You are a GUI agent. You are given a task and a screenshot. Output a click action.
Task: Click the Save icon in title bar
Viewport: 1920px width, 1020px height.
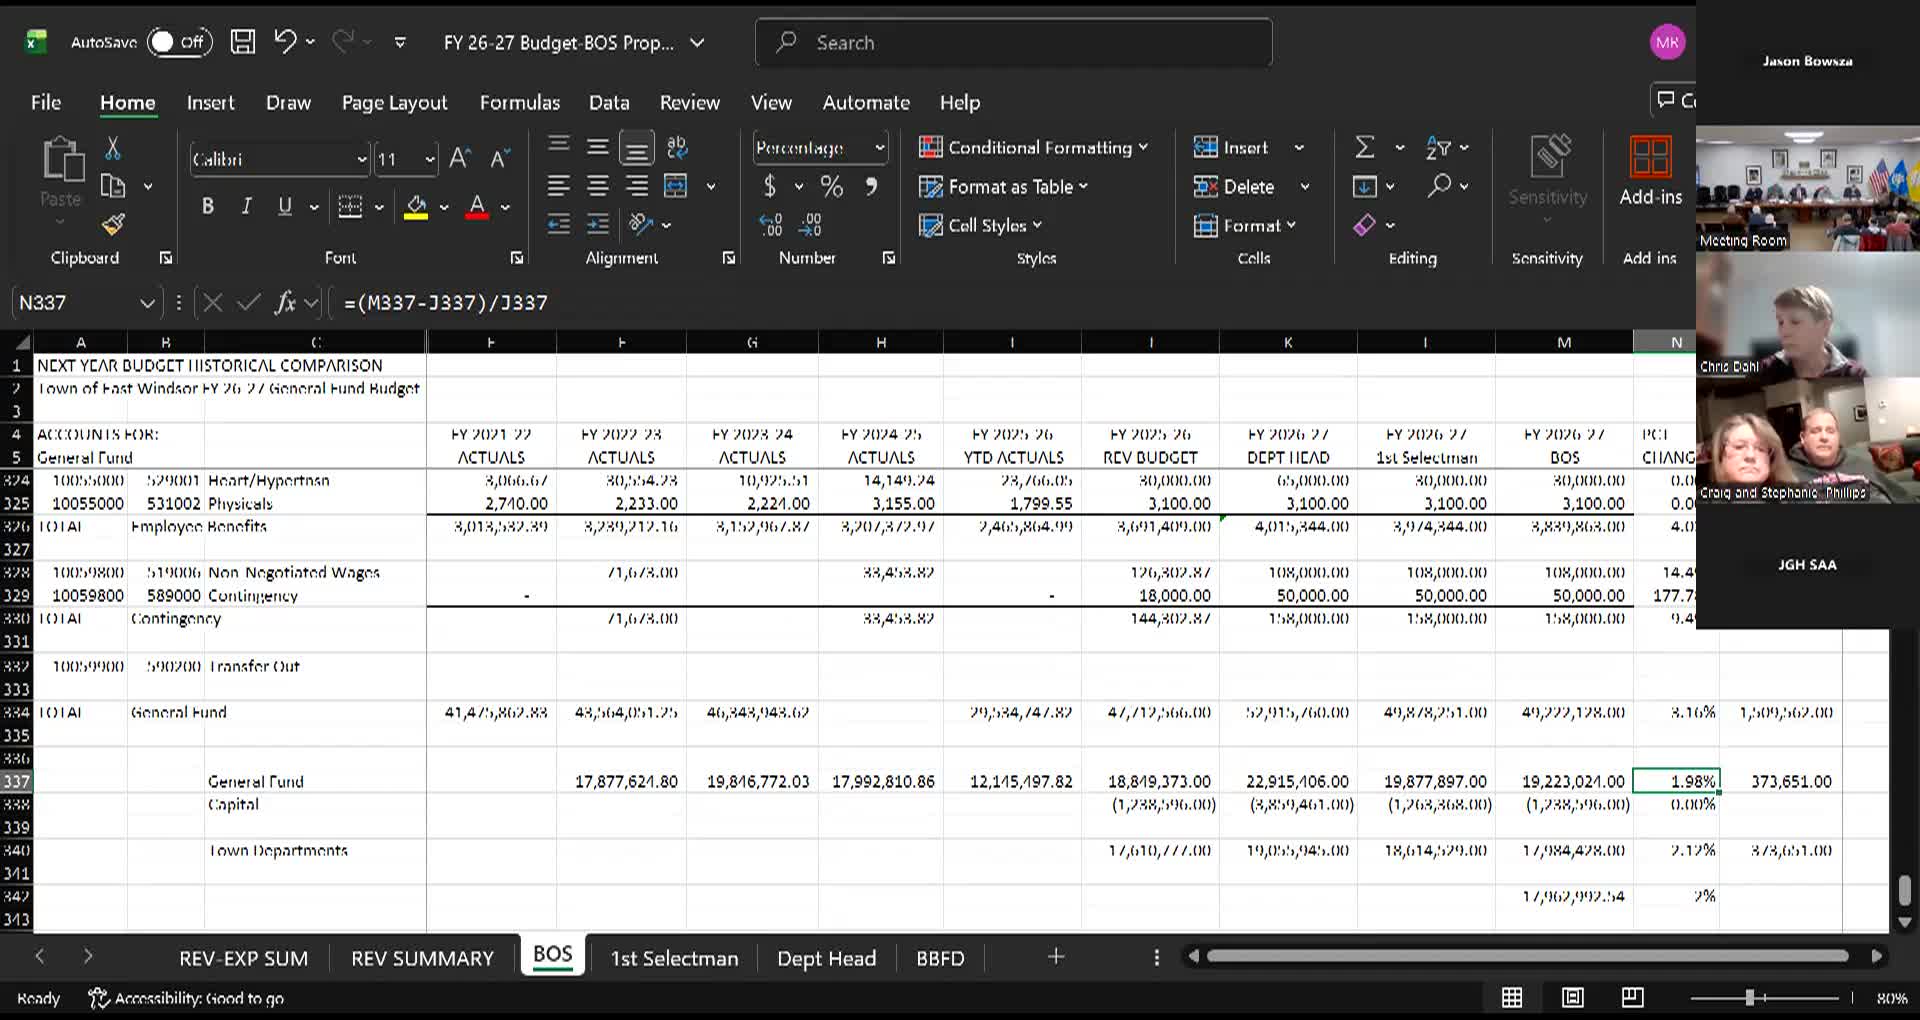click(243, 42)
